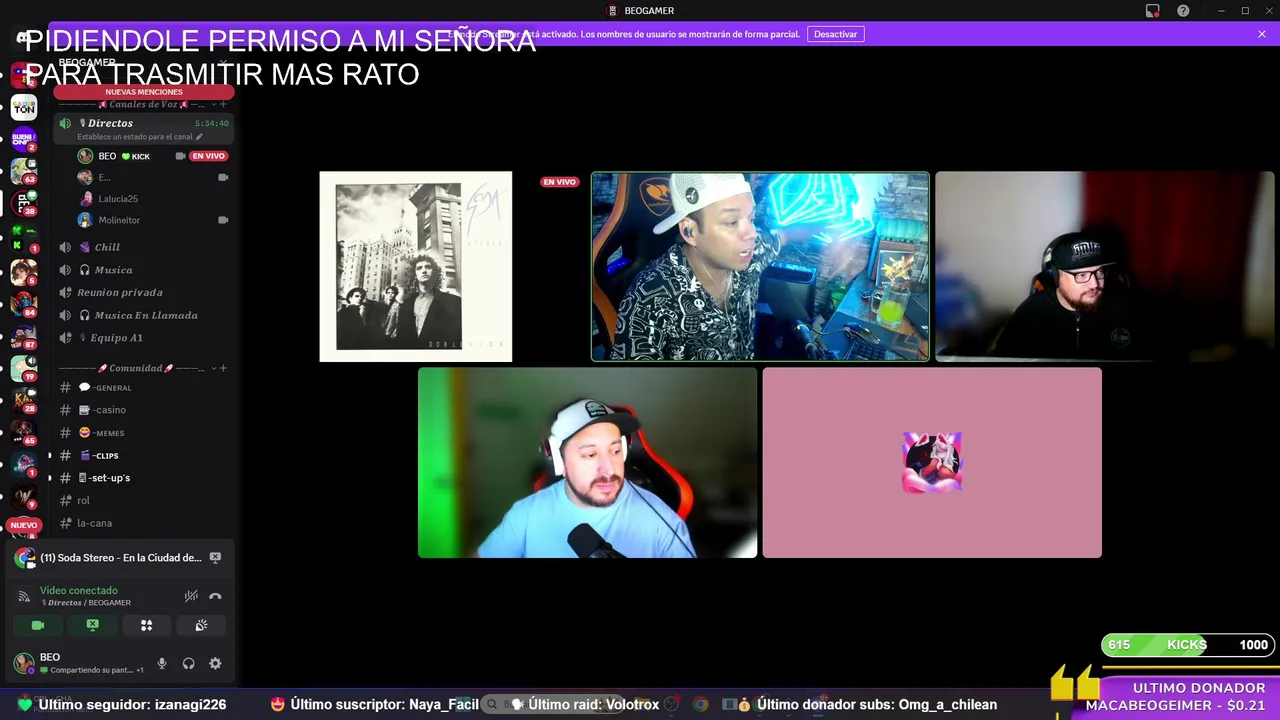Open server icon with 28 badge

click(23, 400)
